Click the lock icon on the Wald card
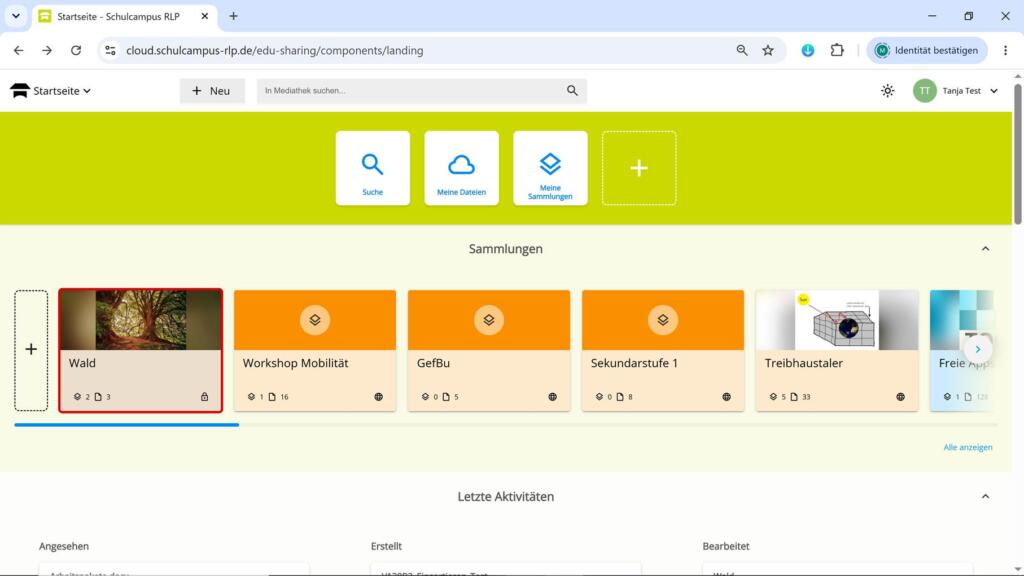 tap(204, 396)
